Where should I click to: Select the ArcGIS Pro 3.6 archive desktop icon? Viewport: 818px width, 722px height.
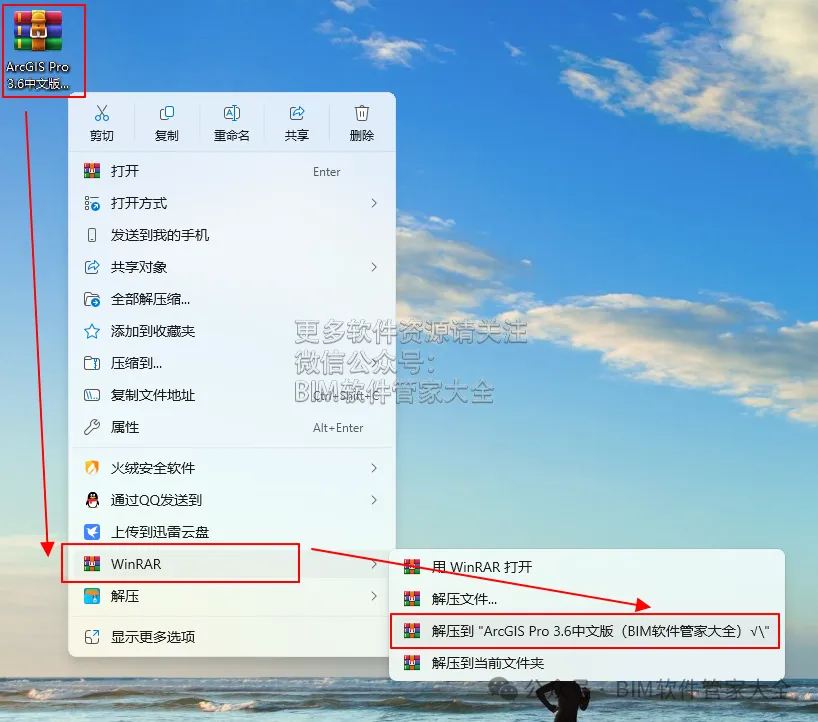coord(38,50)
